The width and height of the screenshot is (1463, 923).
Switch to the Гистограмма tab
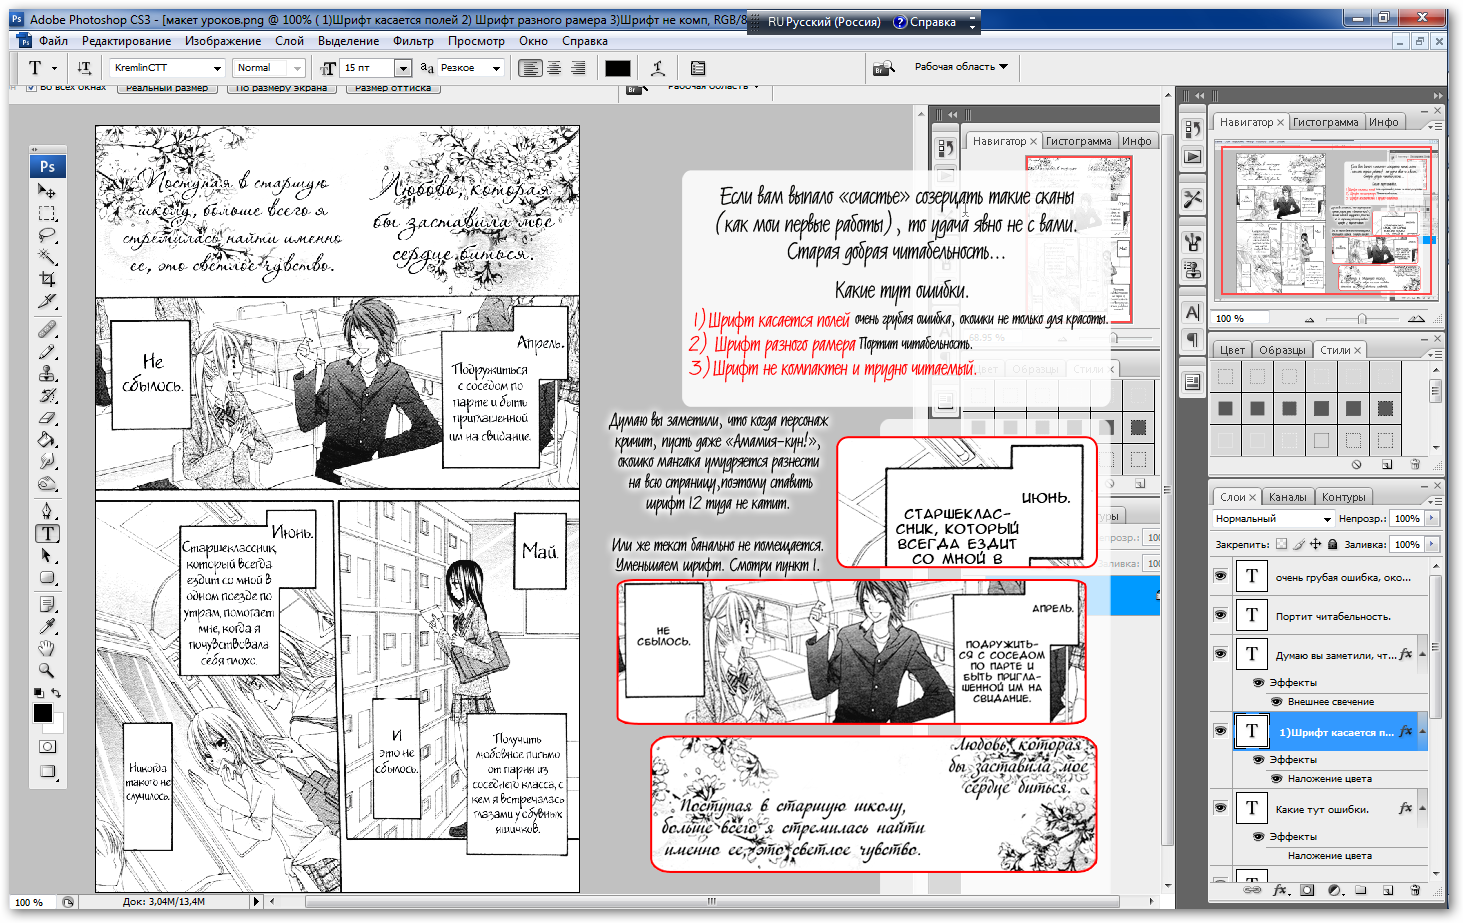[1325, 122]
